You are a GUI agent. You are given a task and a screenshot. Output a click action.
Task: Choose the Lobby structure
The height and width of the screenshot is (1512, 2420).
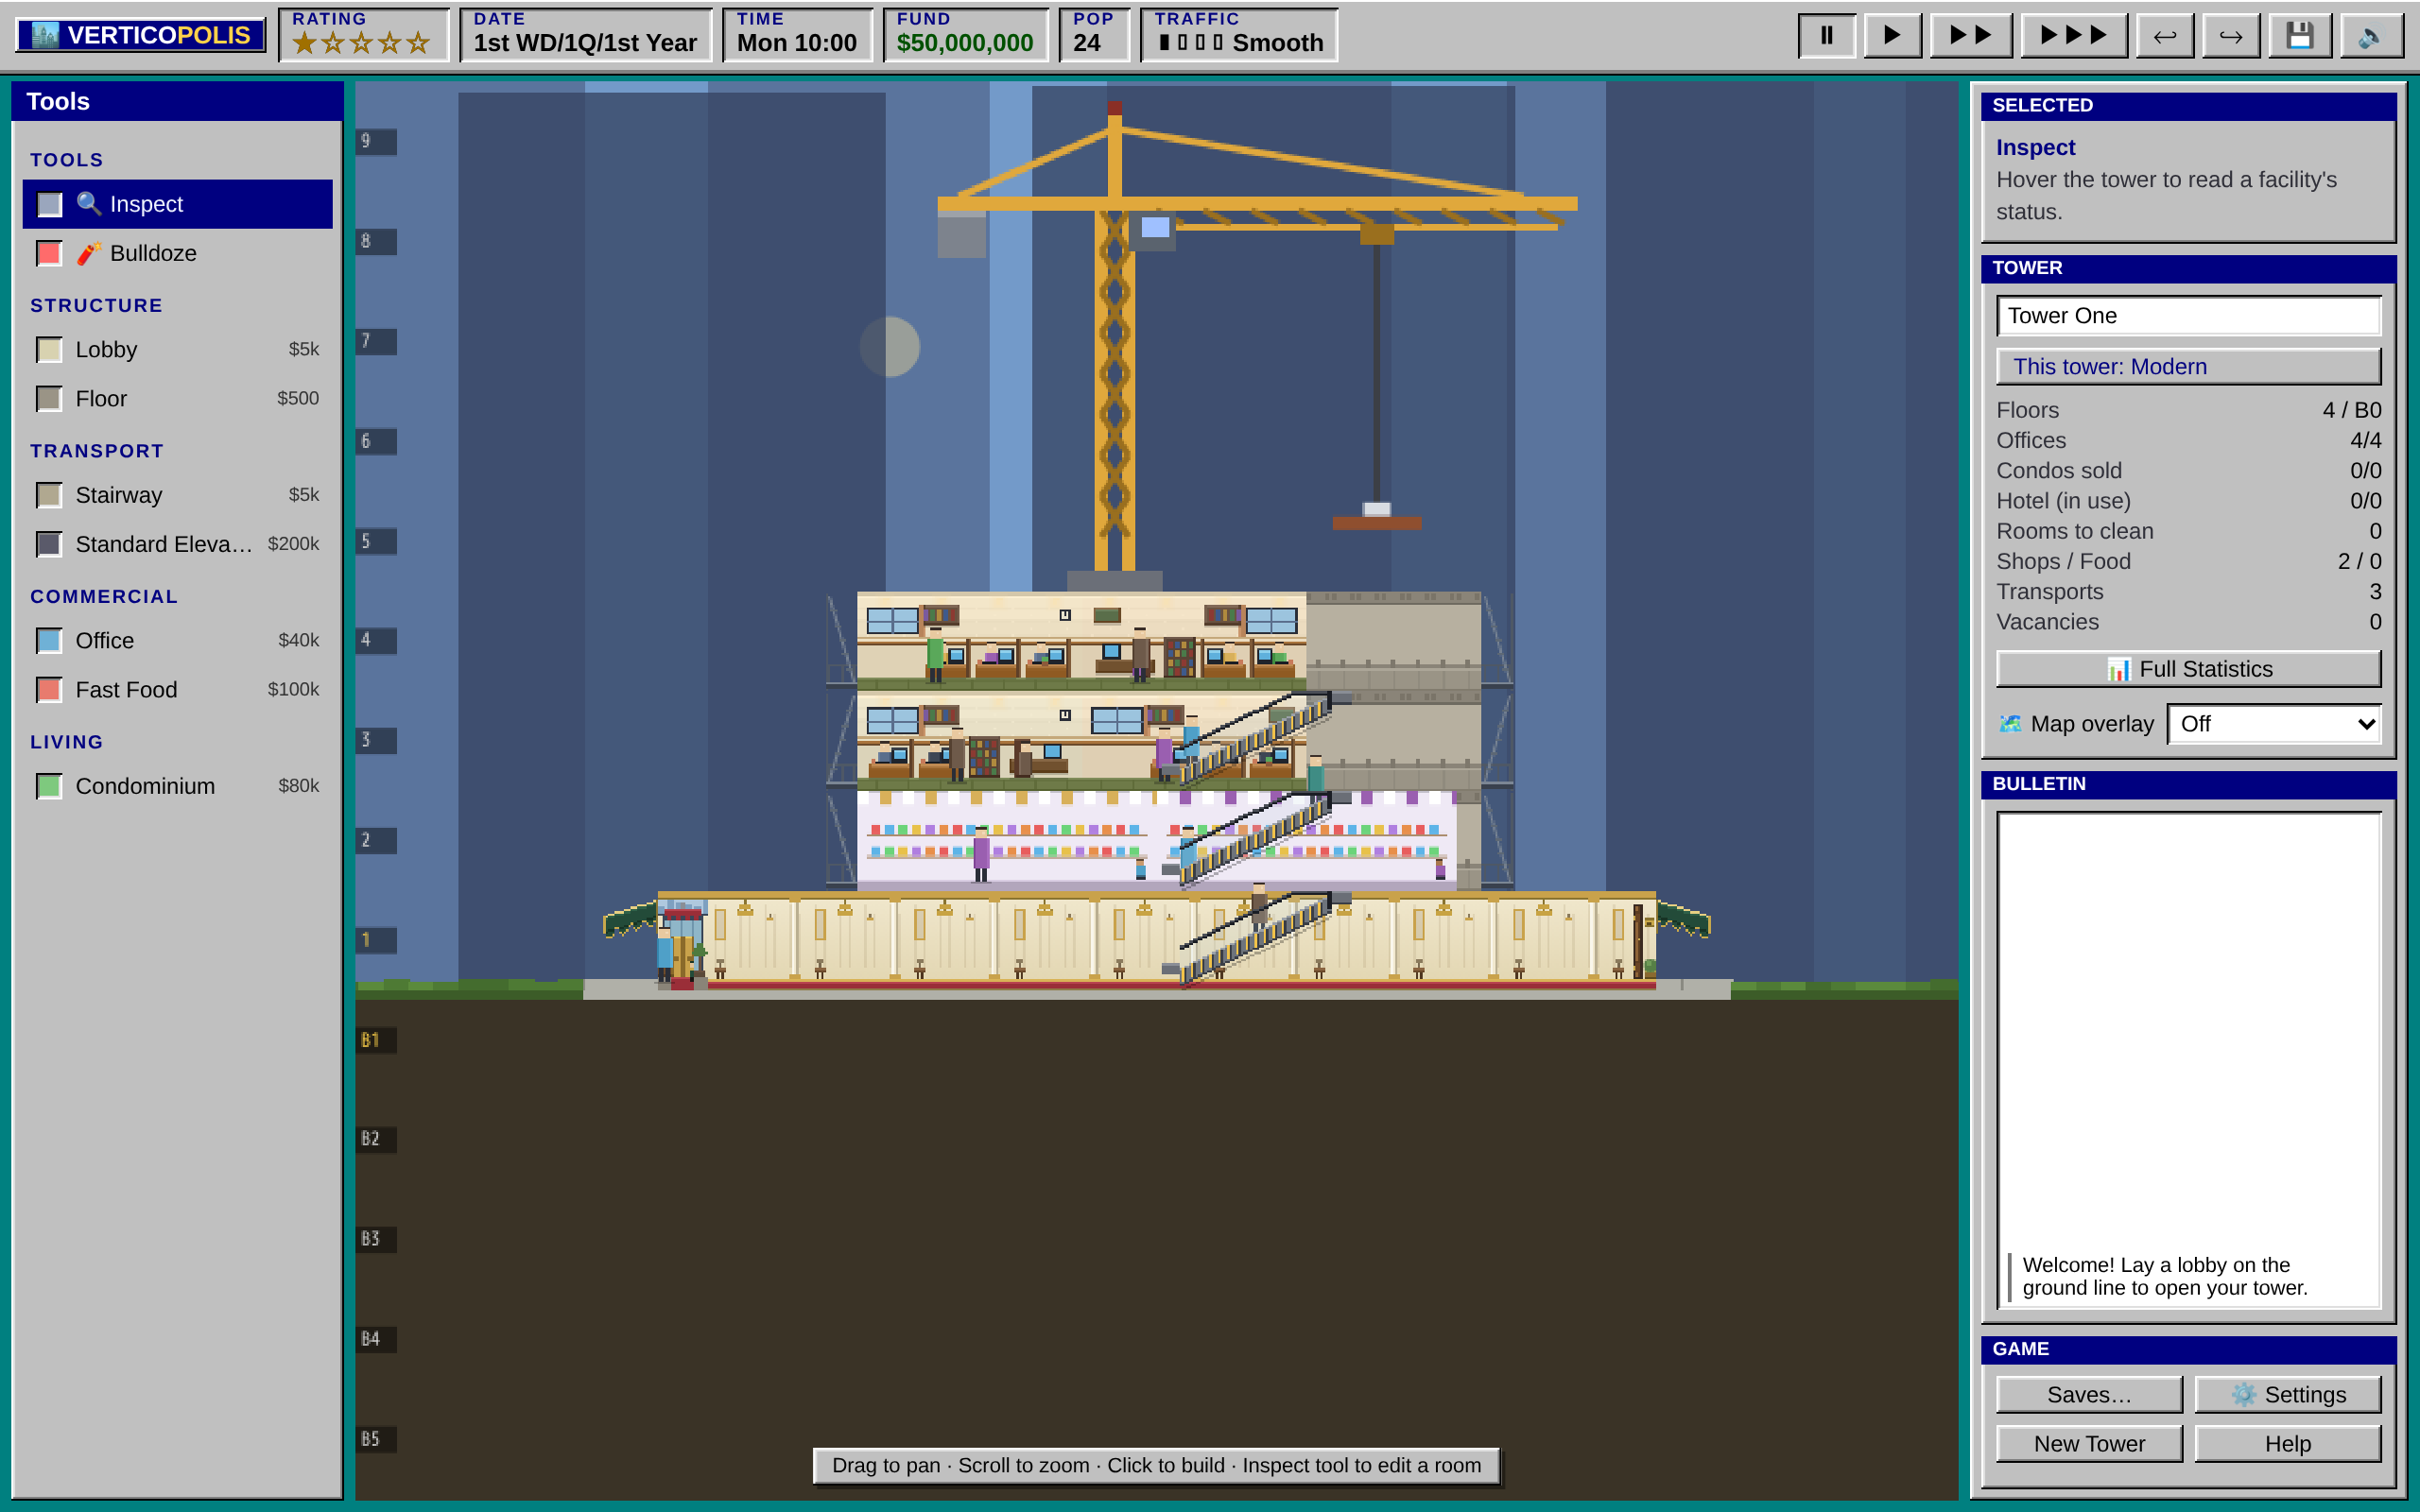tap(177, 349)
